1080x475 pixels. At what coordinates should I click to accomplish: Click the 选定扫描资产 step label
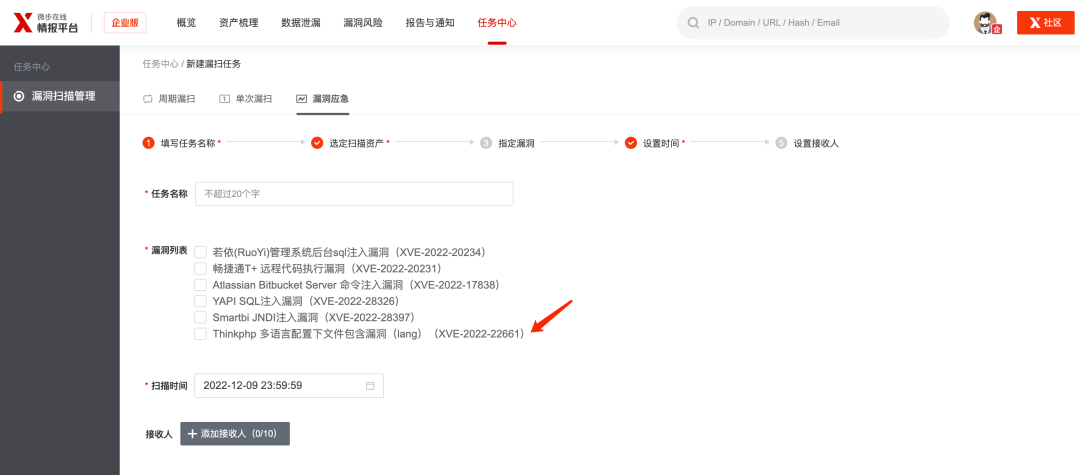pos(357,143)
